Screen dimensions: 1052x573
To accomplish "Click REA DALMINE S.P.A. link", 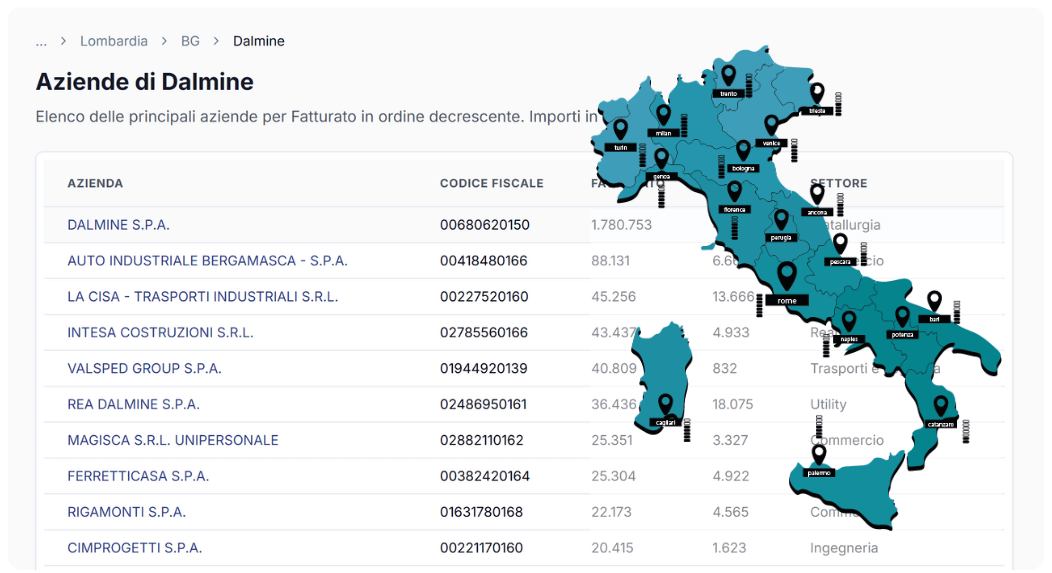I will (x=134, y=404).
